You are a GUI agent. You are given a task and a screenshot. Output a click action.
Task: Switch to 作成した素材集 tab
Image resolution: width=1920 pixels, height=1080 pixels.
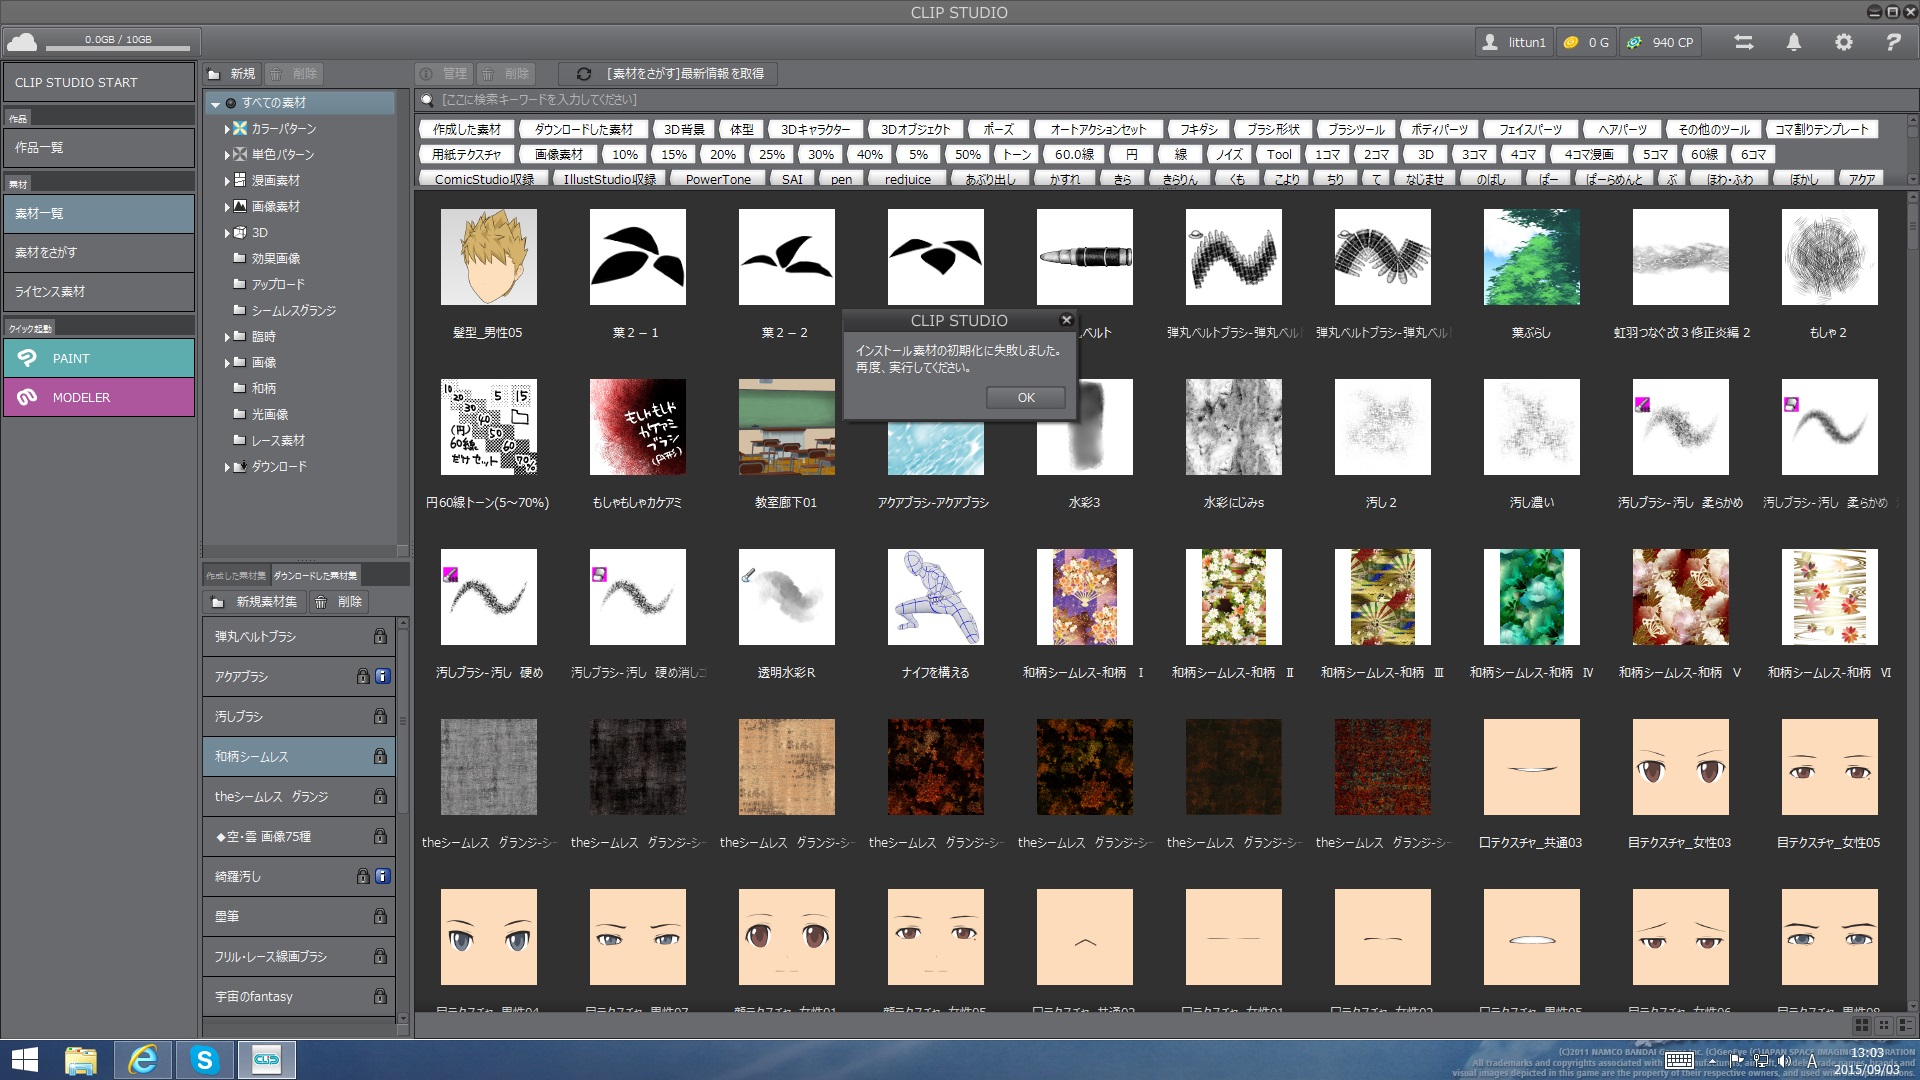point(236,576)
